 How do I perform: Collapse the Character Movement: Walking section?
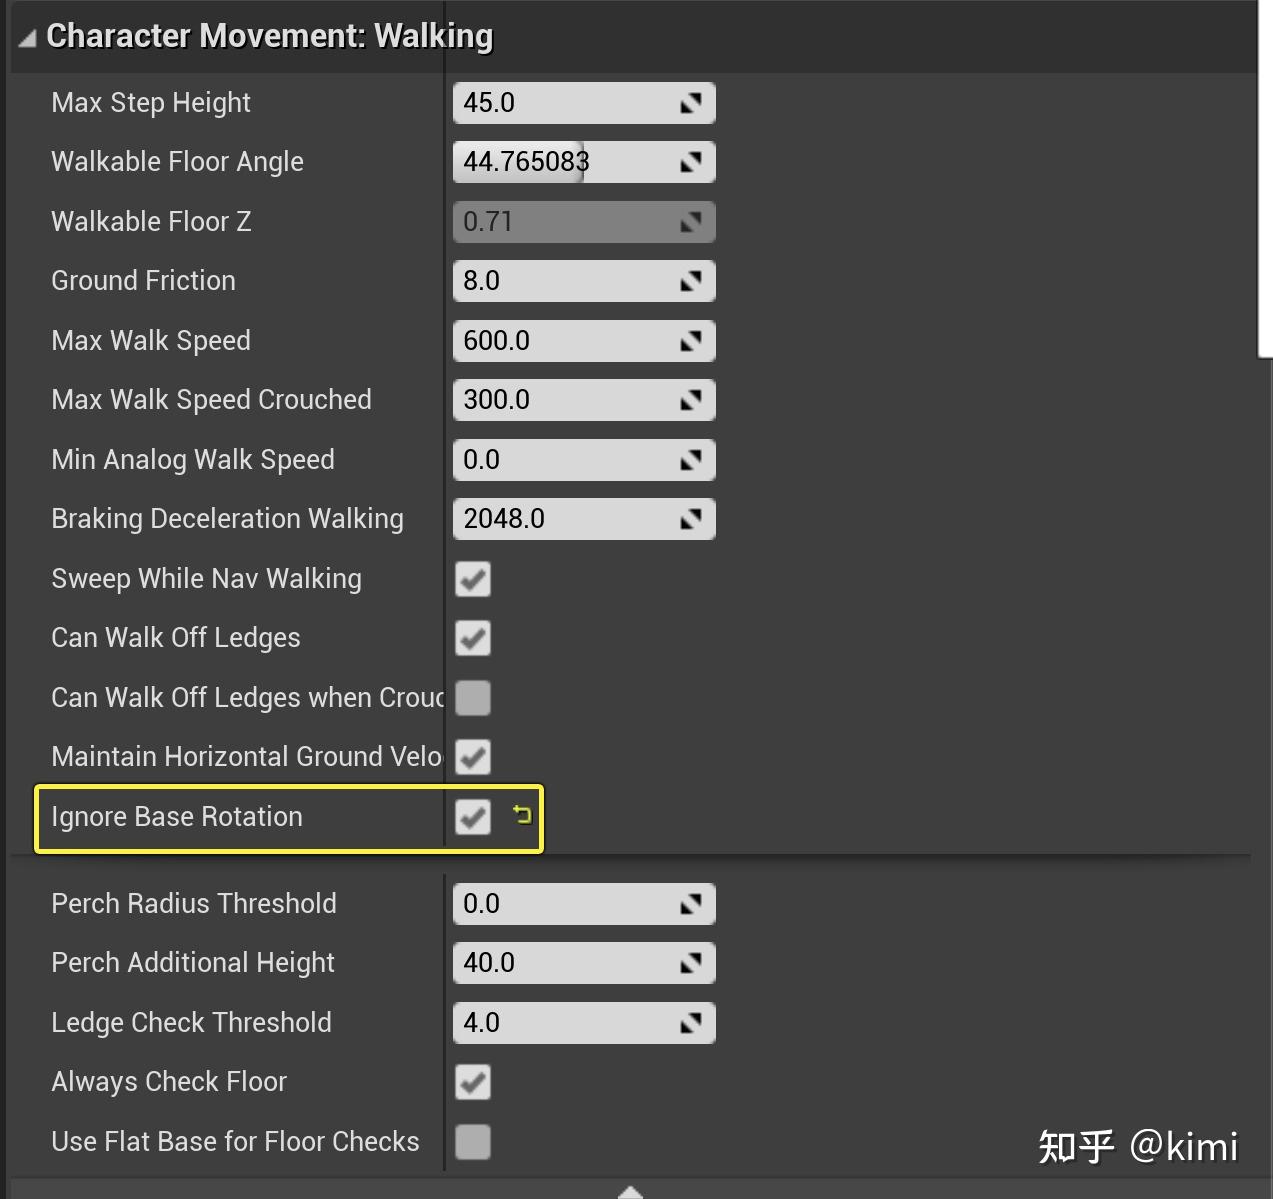tap(27, 36)
